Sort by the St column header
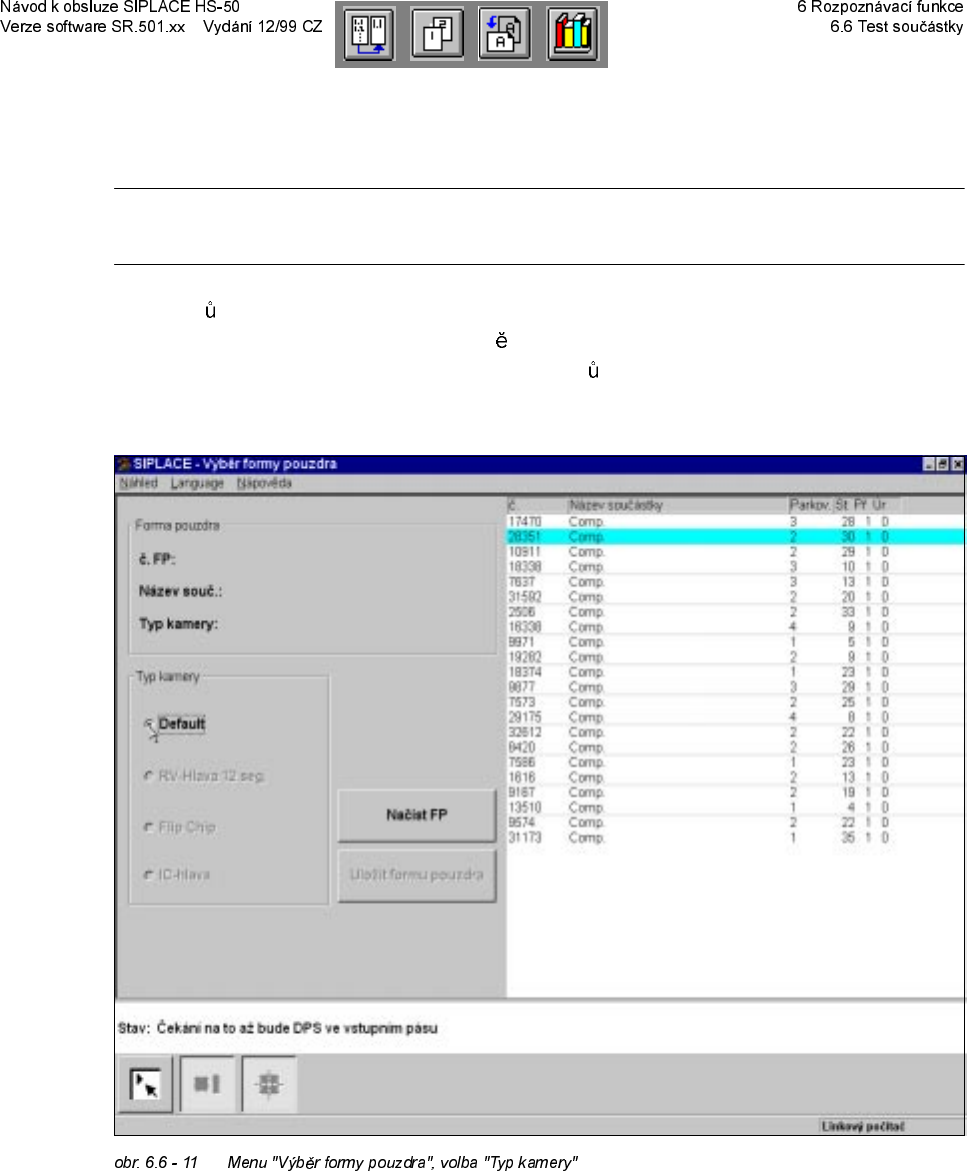Screen dimensions: 967x1171 tap(843, 506)
